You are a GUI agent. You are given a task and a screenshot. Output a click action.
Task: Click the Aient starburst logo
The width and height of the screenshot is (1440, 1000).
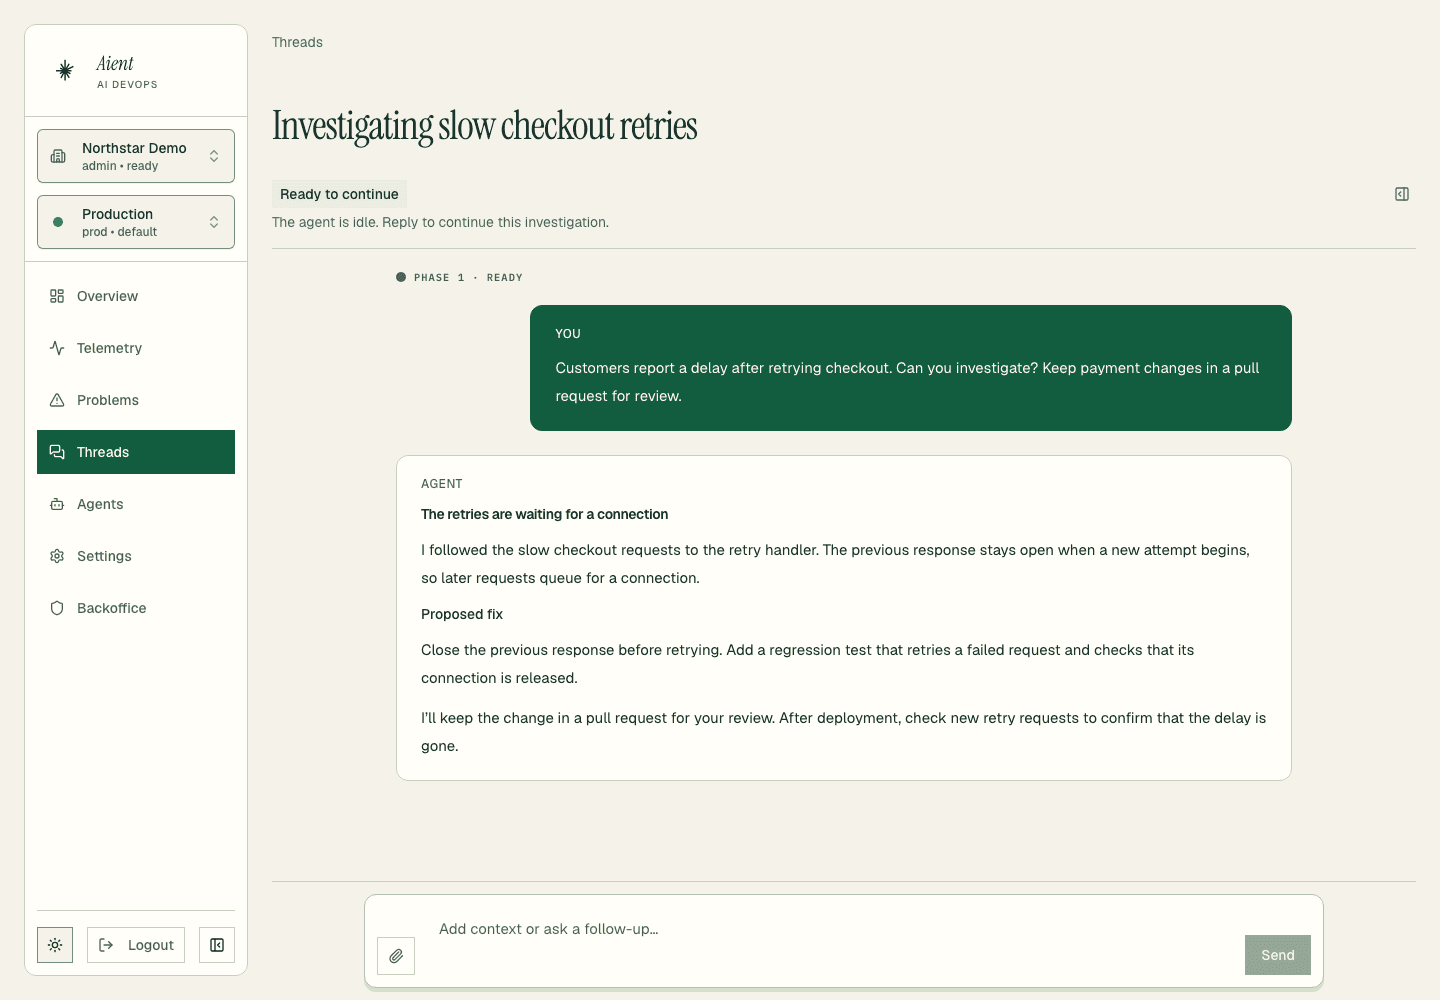(x=65, y=70)
